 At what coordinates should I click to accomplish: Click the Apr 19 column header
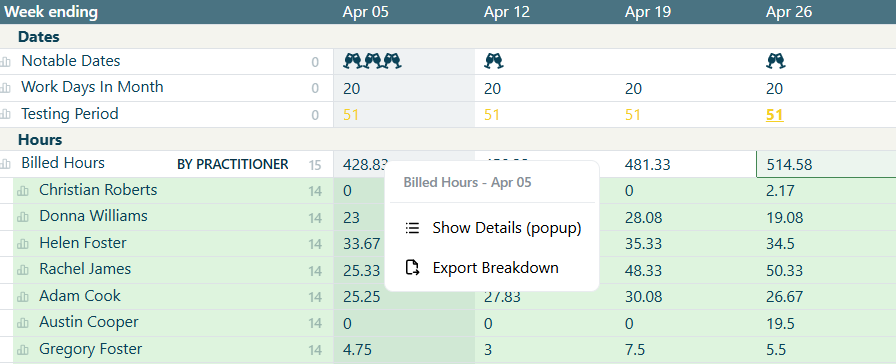pos(648,12)
